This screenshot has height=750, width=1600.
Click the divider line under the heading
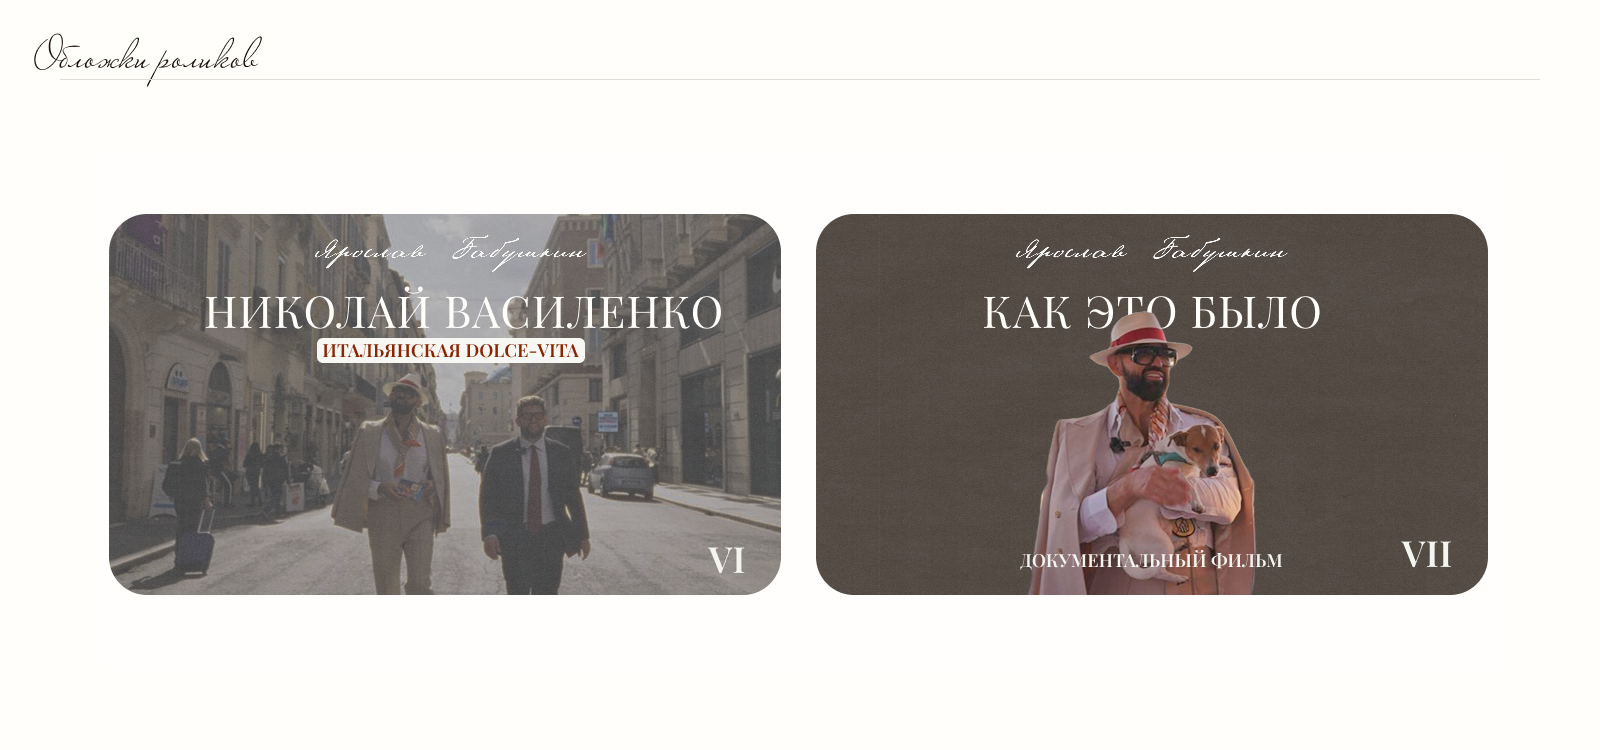800,80
